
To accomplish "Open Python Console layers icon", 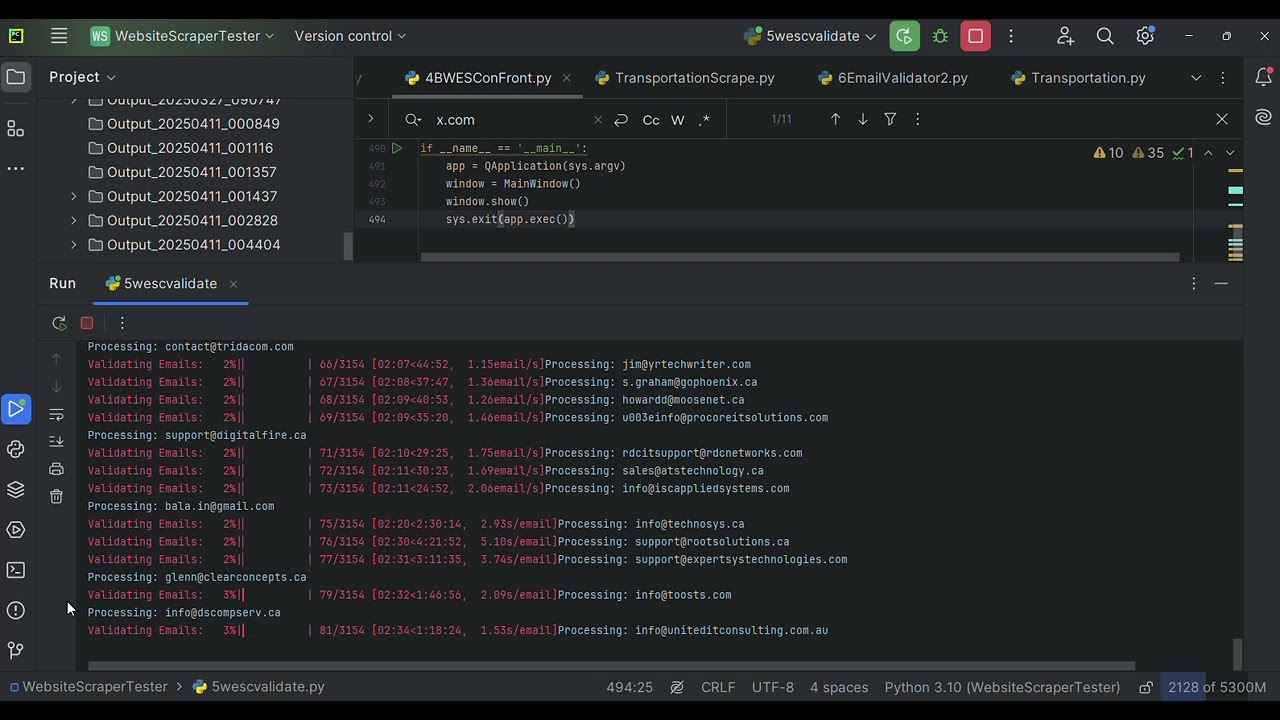I will [15, 489].
